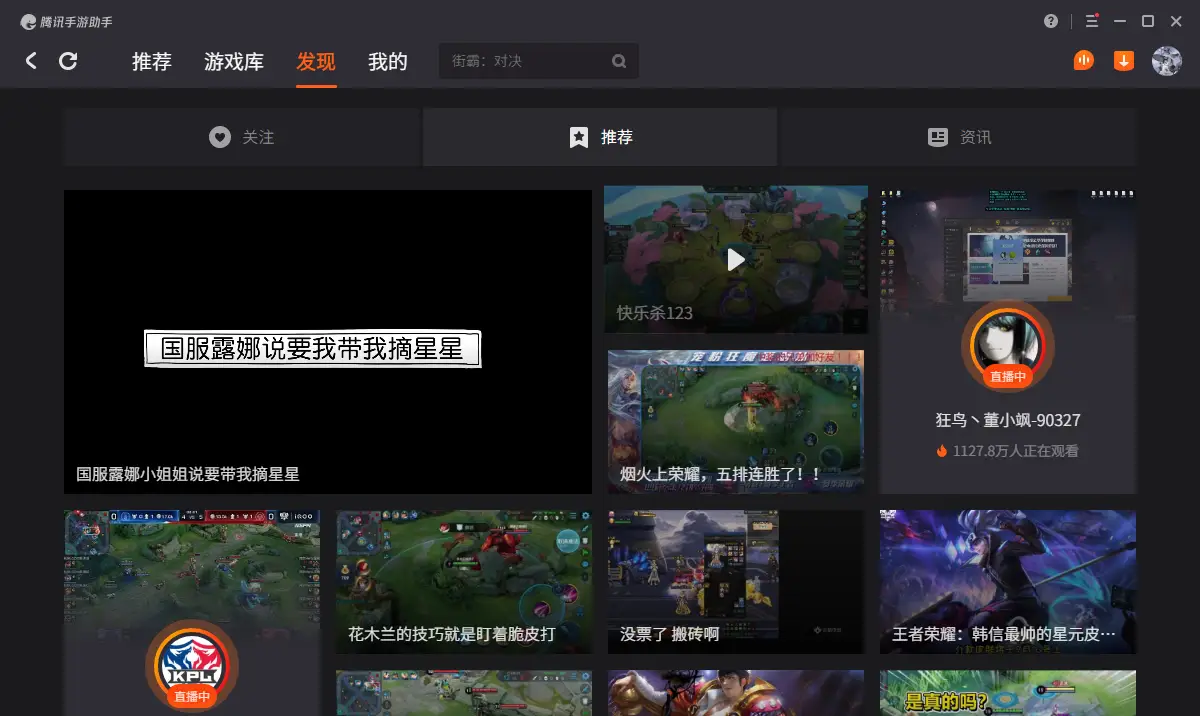The width and height of the screenshot is (1200, 716).
Task: Open the KPL live stream card
Action: tap(192, 613)
